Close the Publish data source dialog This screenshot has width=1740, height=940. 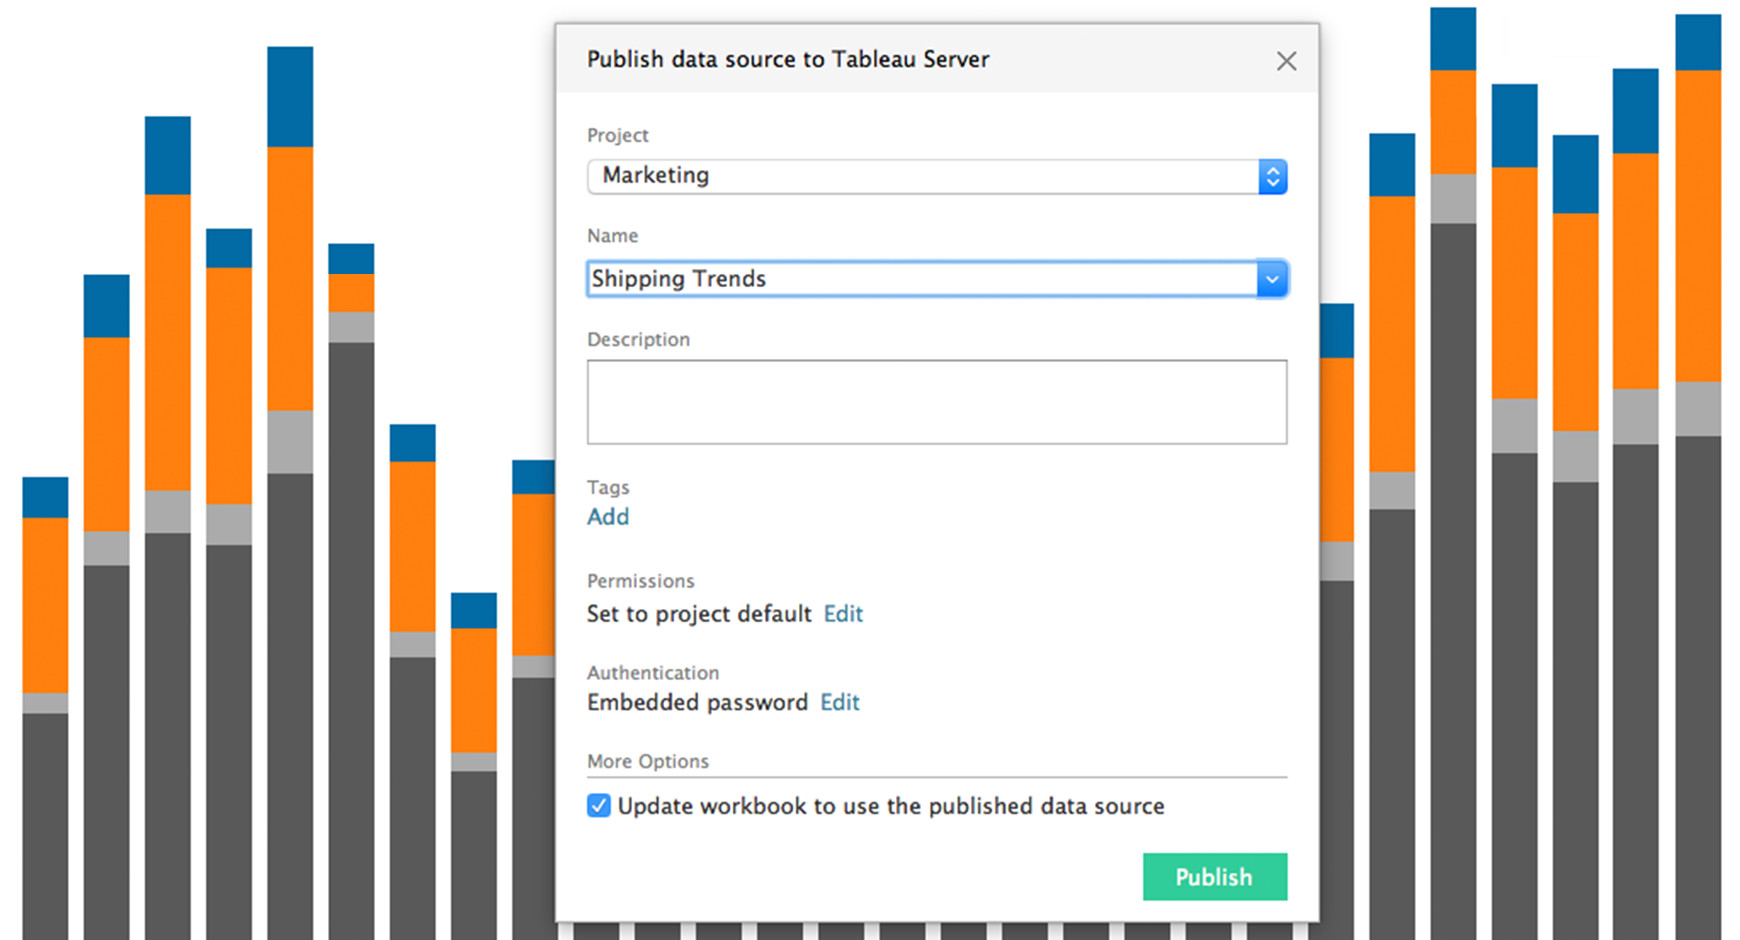pyautogui.click(x=1286, y=61)
